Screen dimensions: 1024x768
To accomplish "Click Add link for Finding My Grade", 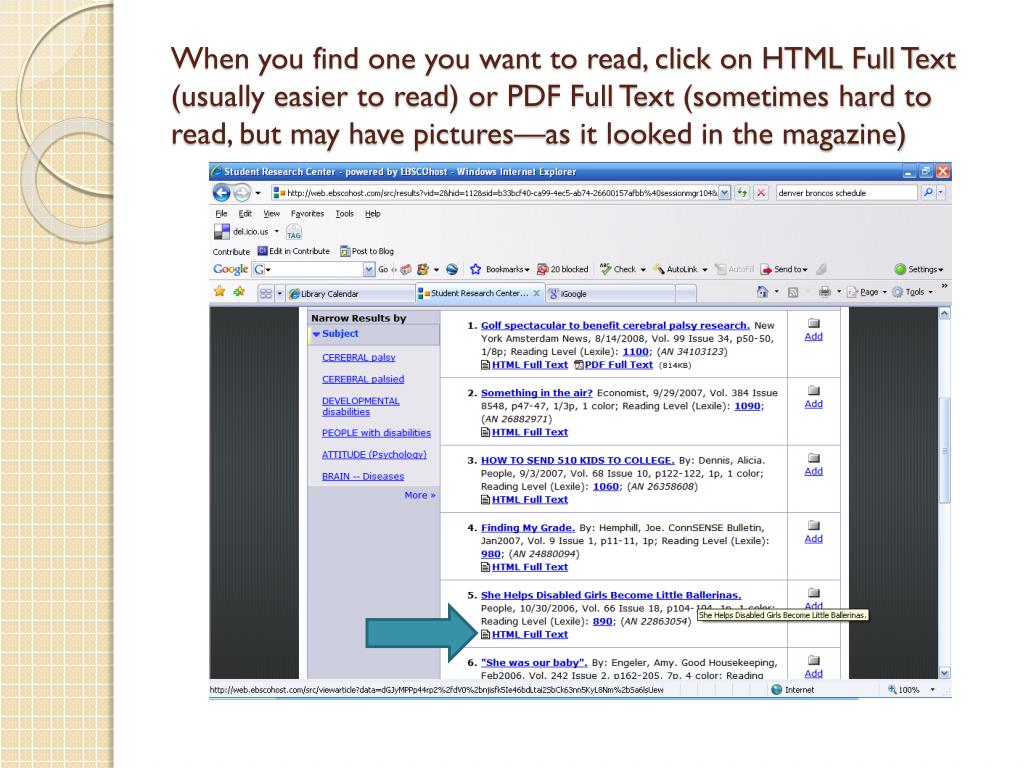I will click(x=814, y=539).
